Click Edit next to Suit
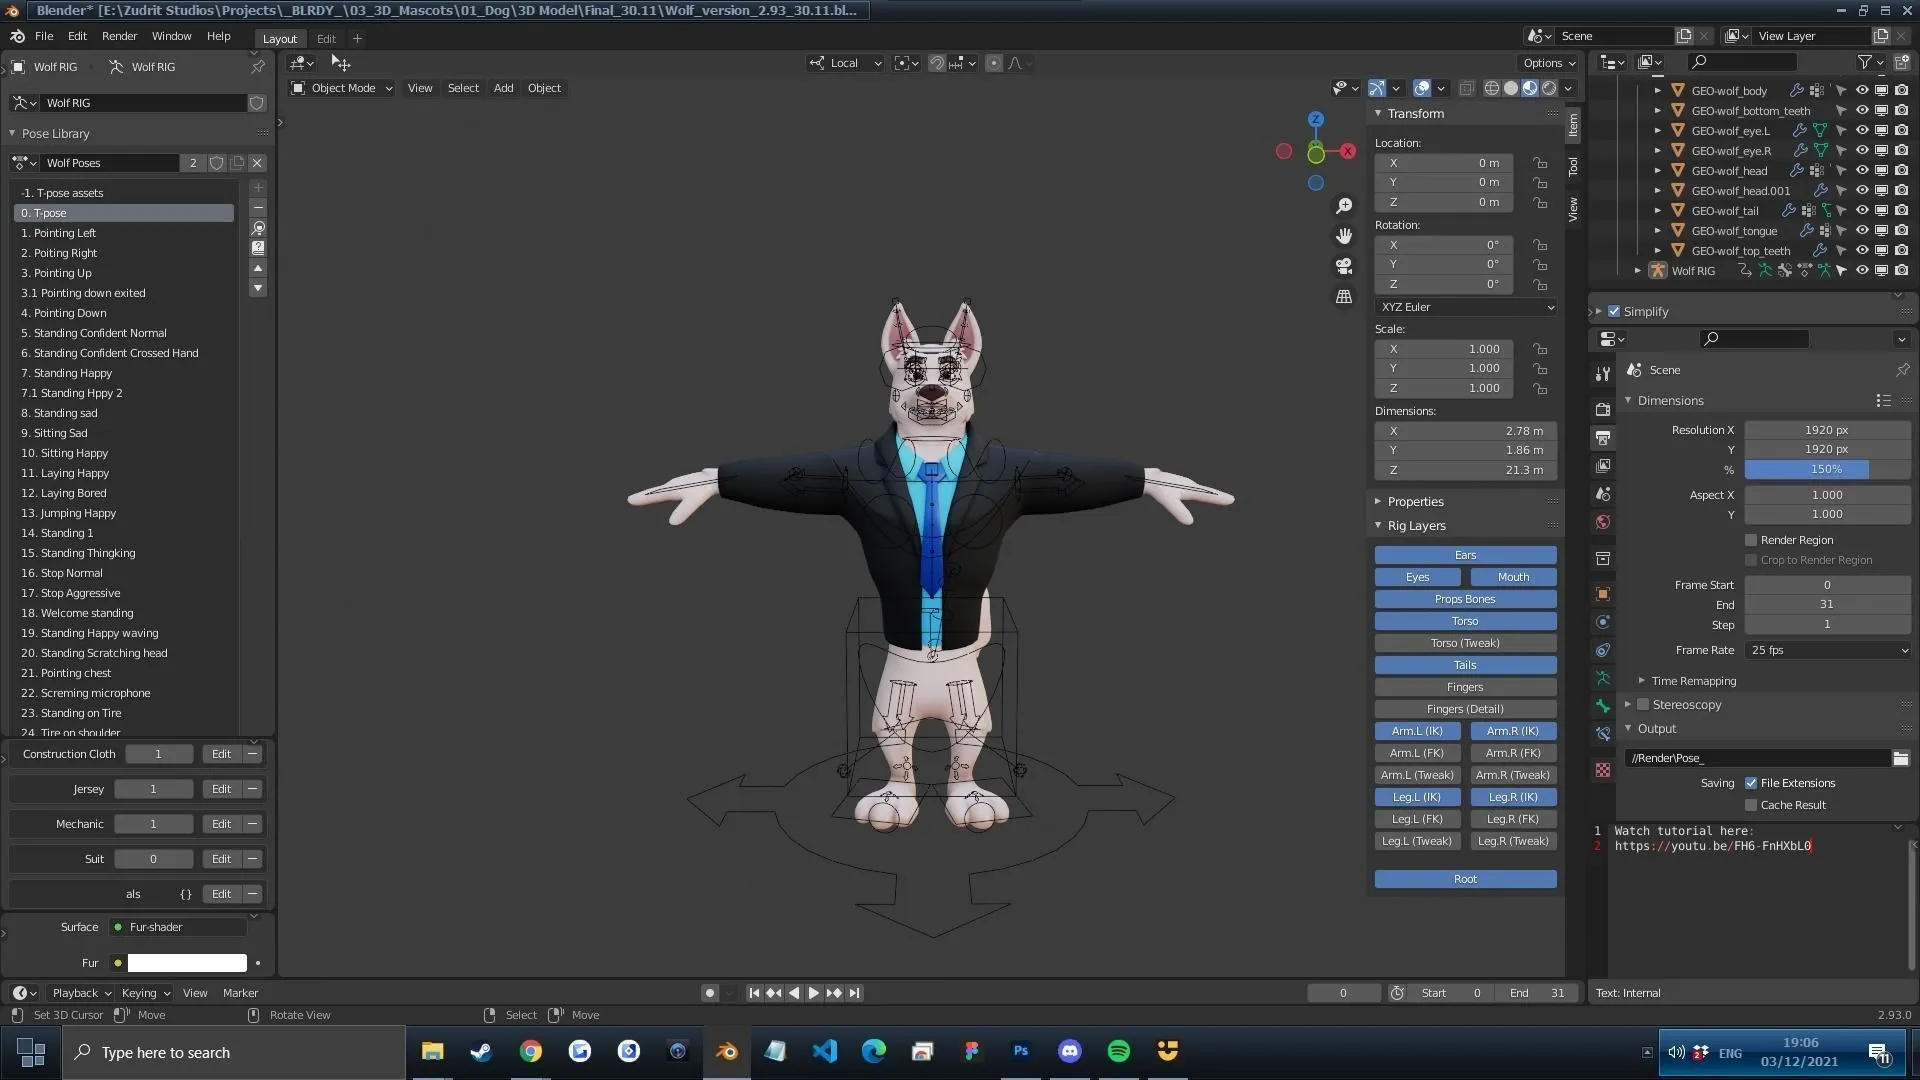 click(221, 858)
